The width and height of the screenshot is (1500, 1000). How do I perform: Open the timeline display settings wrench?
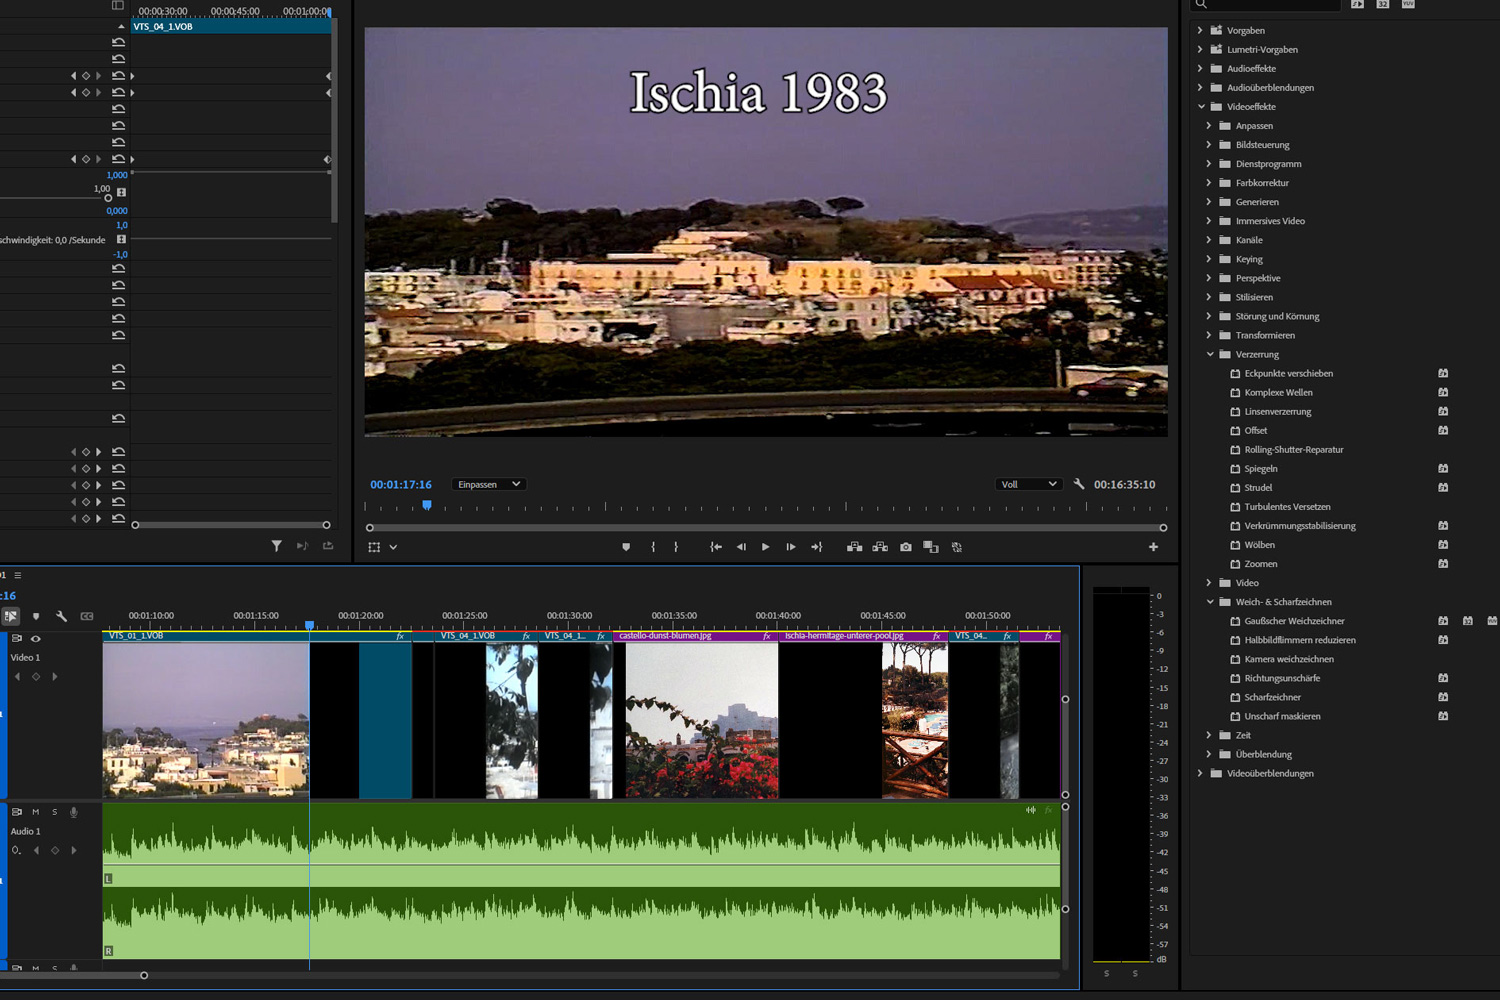pos(61,615)
